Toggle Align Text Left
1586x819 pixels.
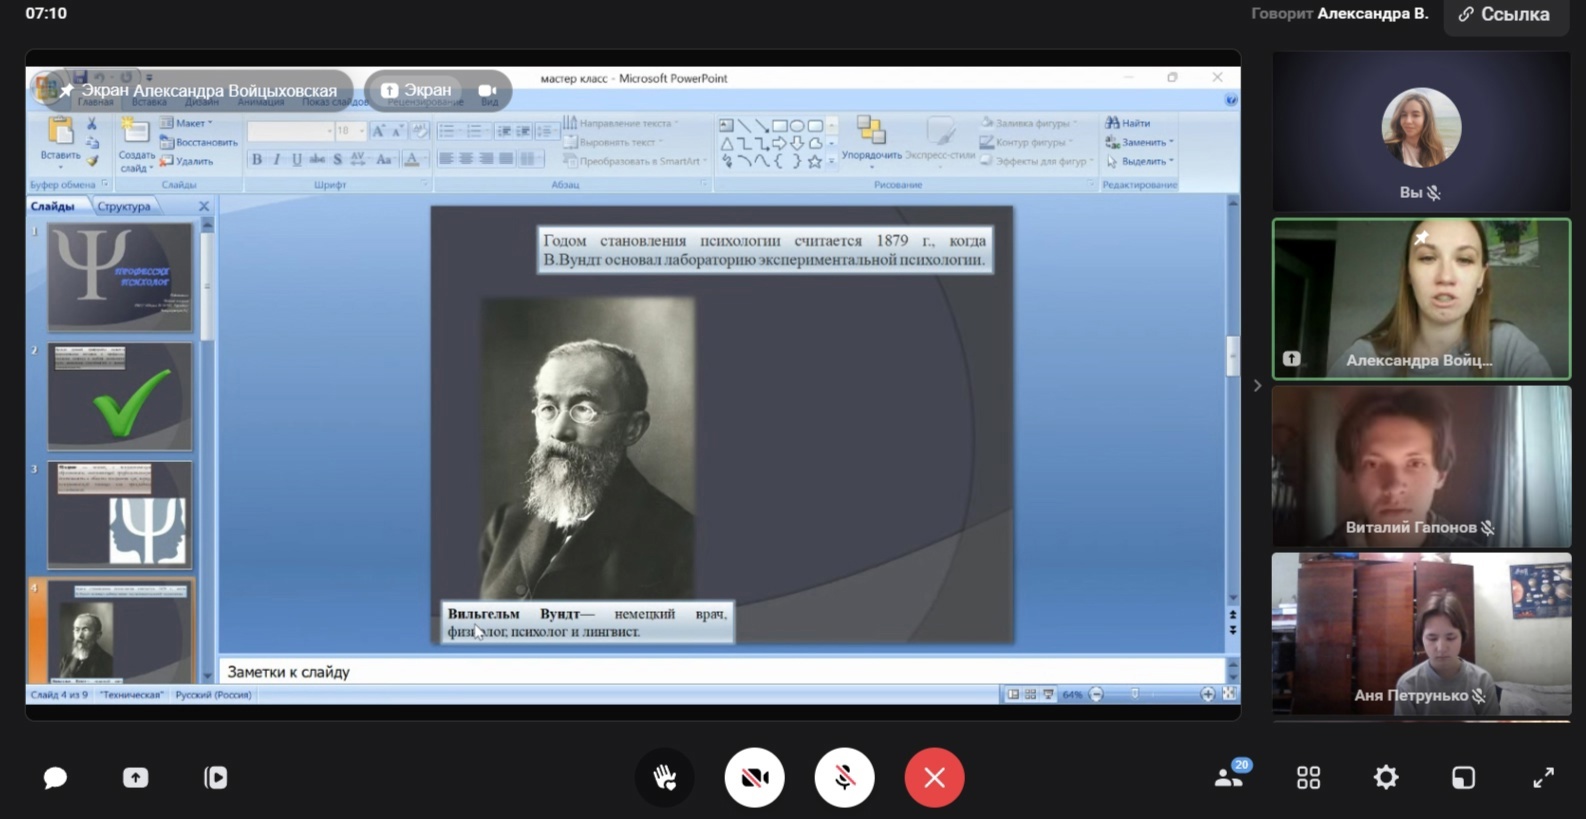point(446,159)
